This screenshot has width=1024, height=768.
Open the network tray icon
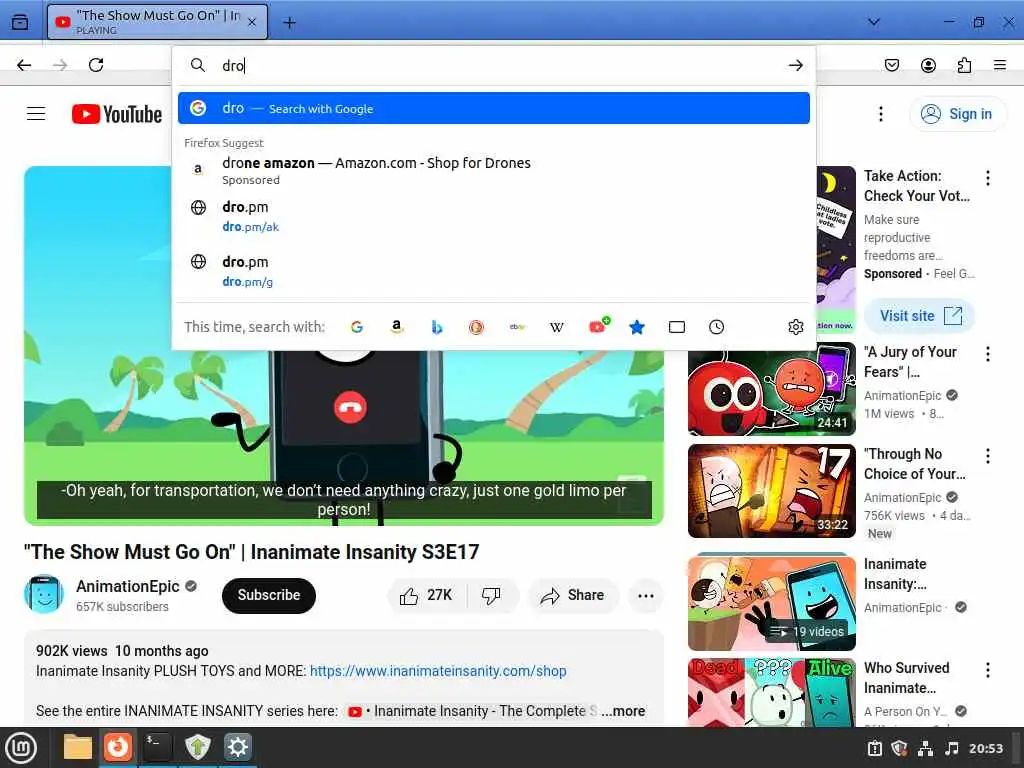[925, 748]
